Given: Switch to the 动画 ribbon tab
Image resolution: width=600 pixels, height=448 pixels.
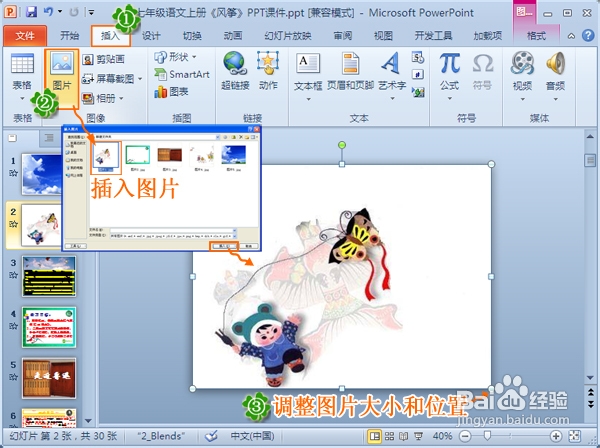Looking at the screenshot, I should (x=233, y=36).
